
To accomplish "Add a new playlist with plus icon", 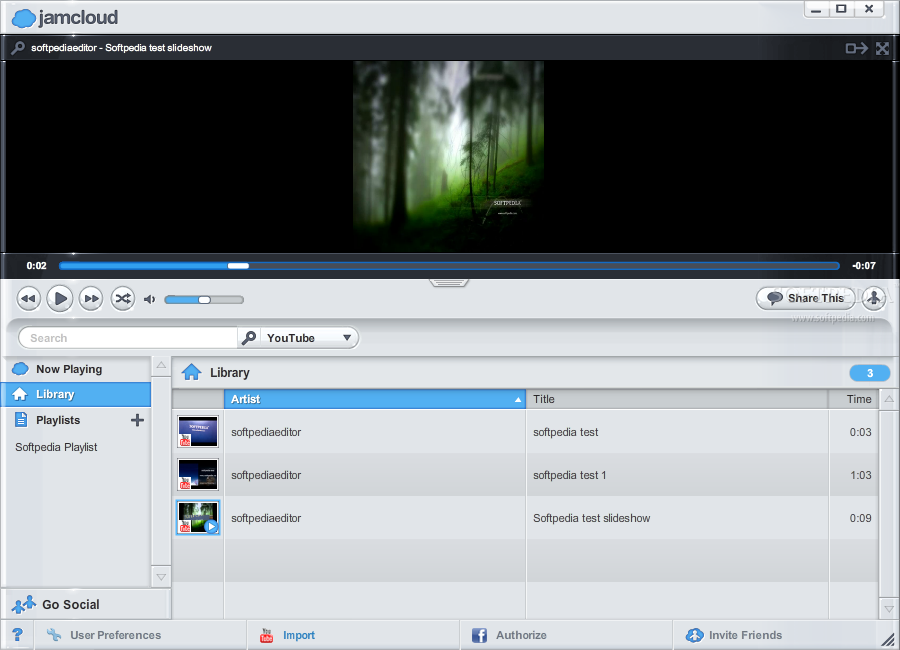I will click(x=137, y=420).
